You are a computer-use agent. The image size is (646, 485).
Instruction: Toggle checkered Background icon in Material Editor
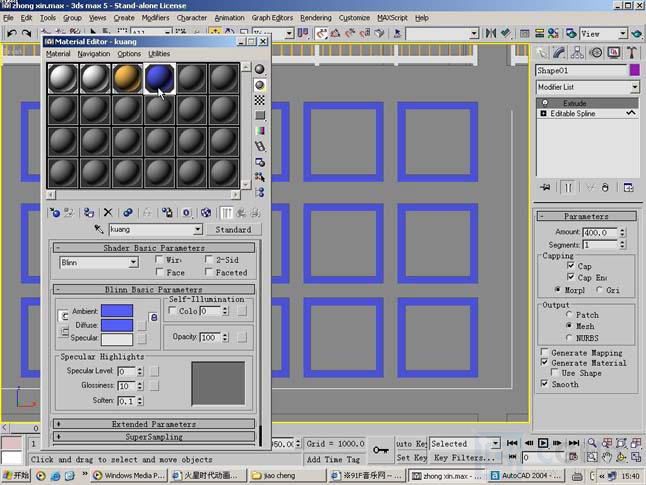260,100
